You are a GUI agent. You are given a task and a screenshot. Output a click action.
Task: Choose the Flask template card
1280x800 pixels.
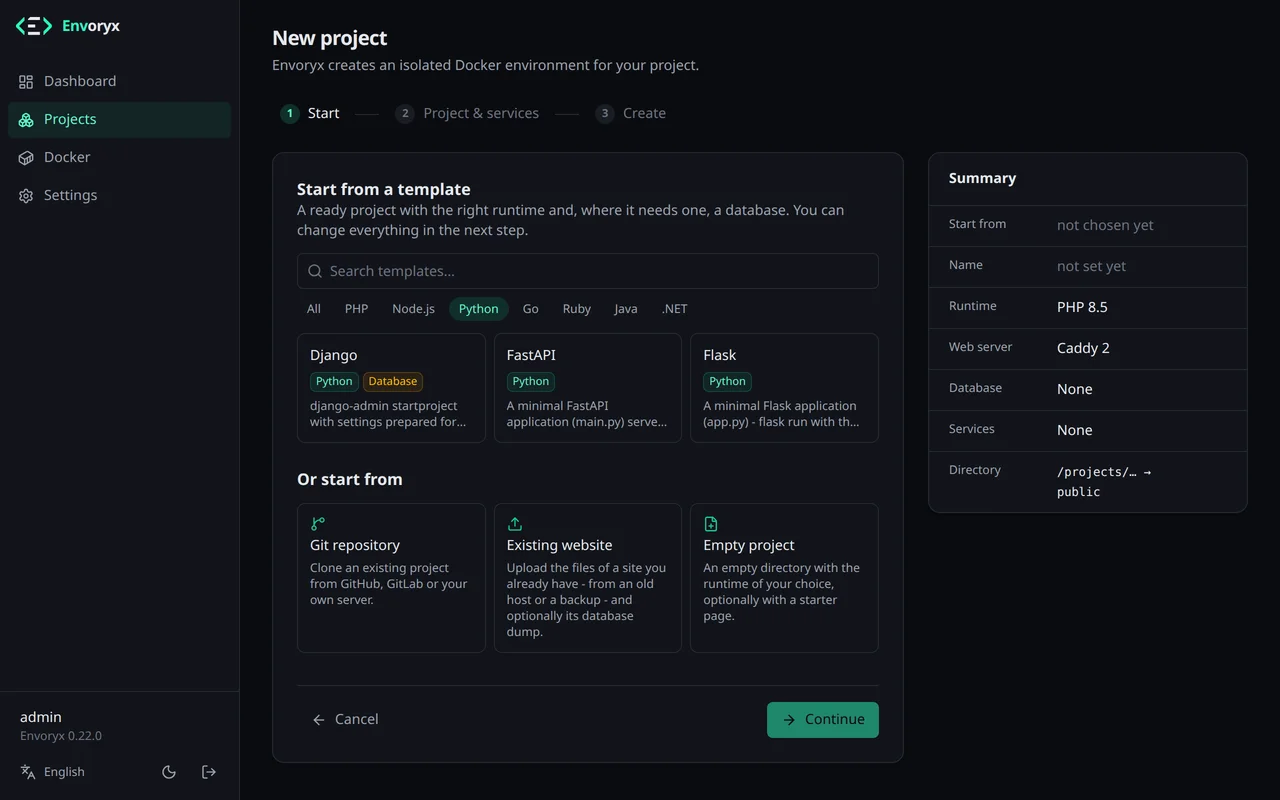(x=784, y=388)
